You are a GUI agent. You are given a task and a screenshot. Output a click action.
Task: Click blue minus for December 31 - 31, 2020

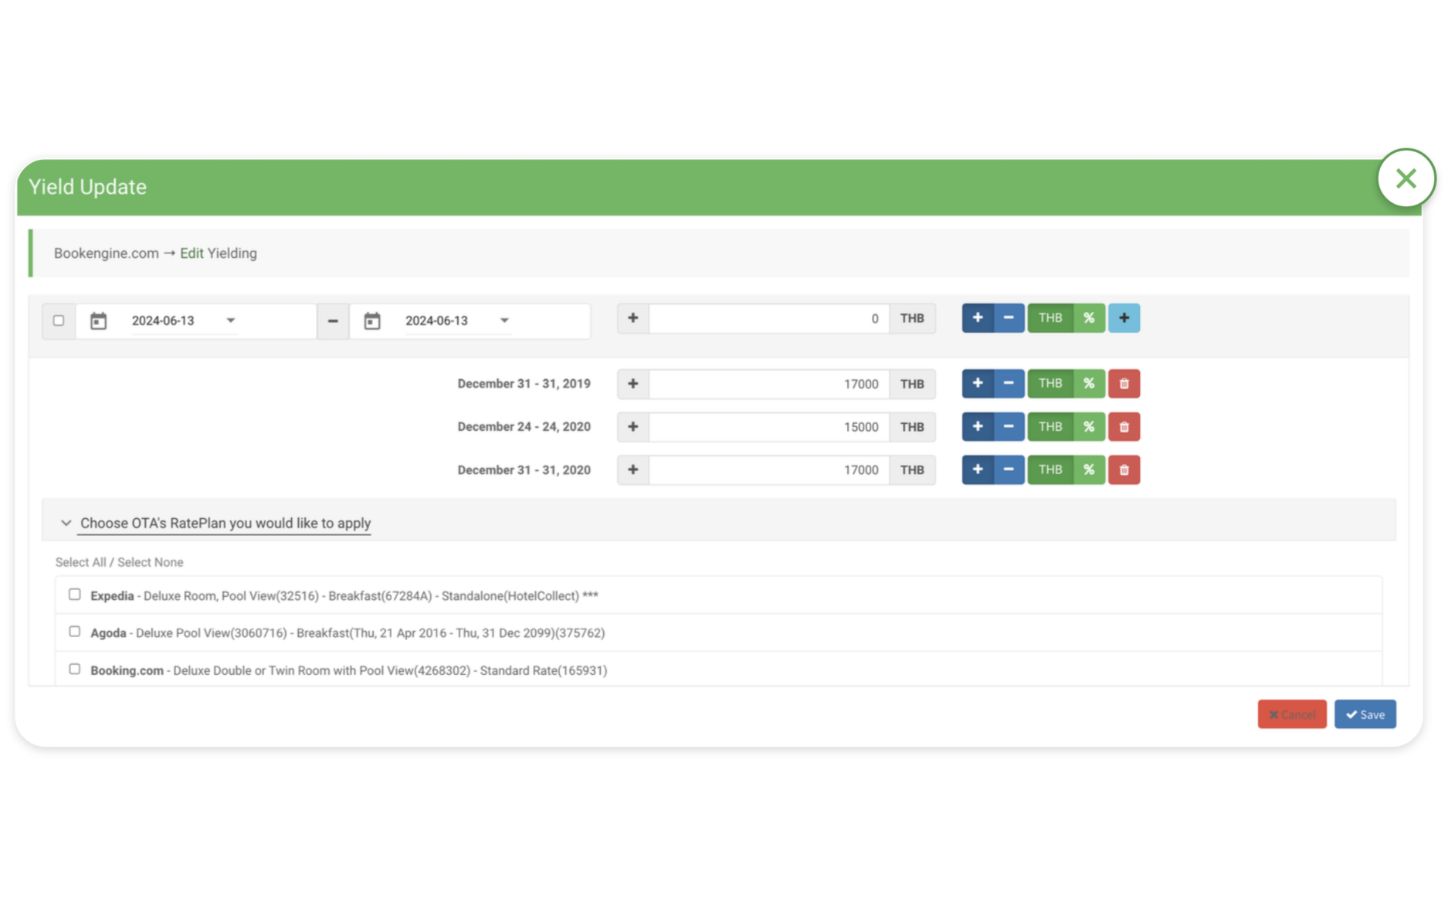click(1009, 470)
